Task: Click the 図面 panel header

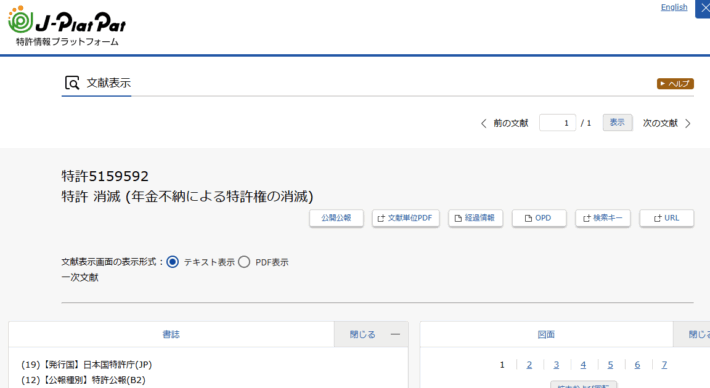Action: (x=546, y=335)
